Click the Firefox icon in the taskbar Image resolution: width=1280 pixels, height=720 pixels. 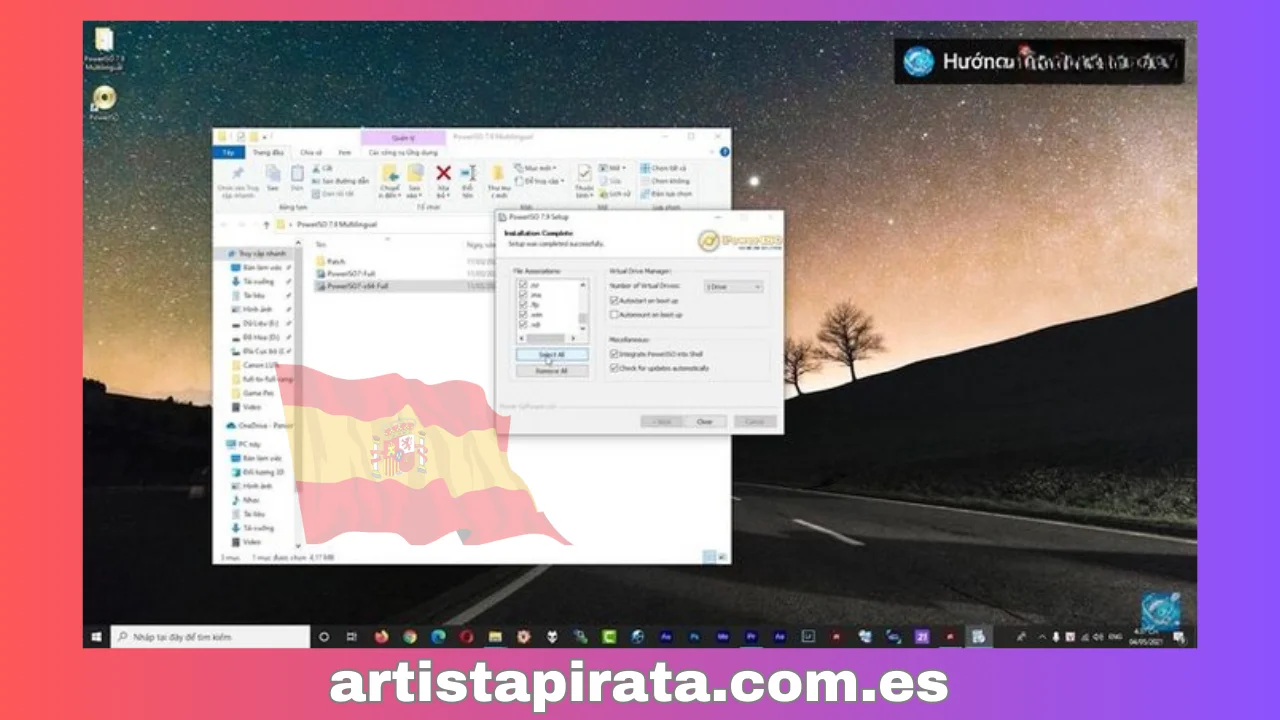[381, 636]
